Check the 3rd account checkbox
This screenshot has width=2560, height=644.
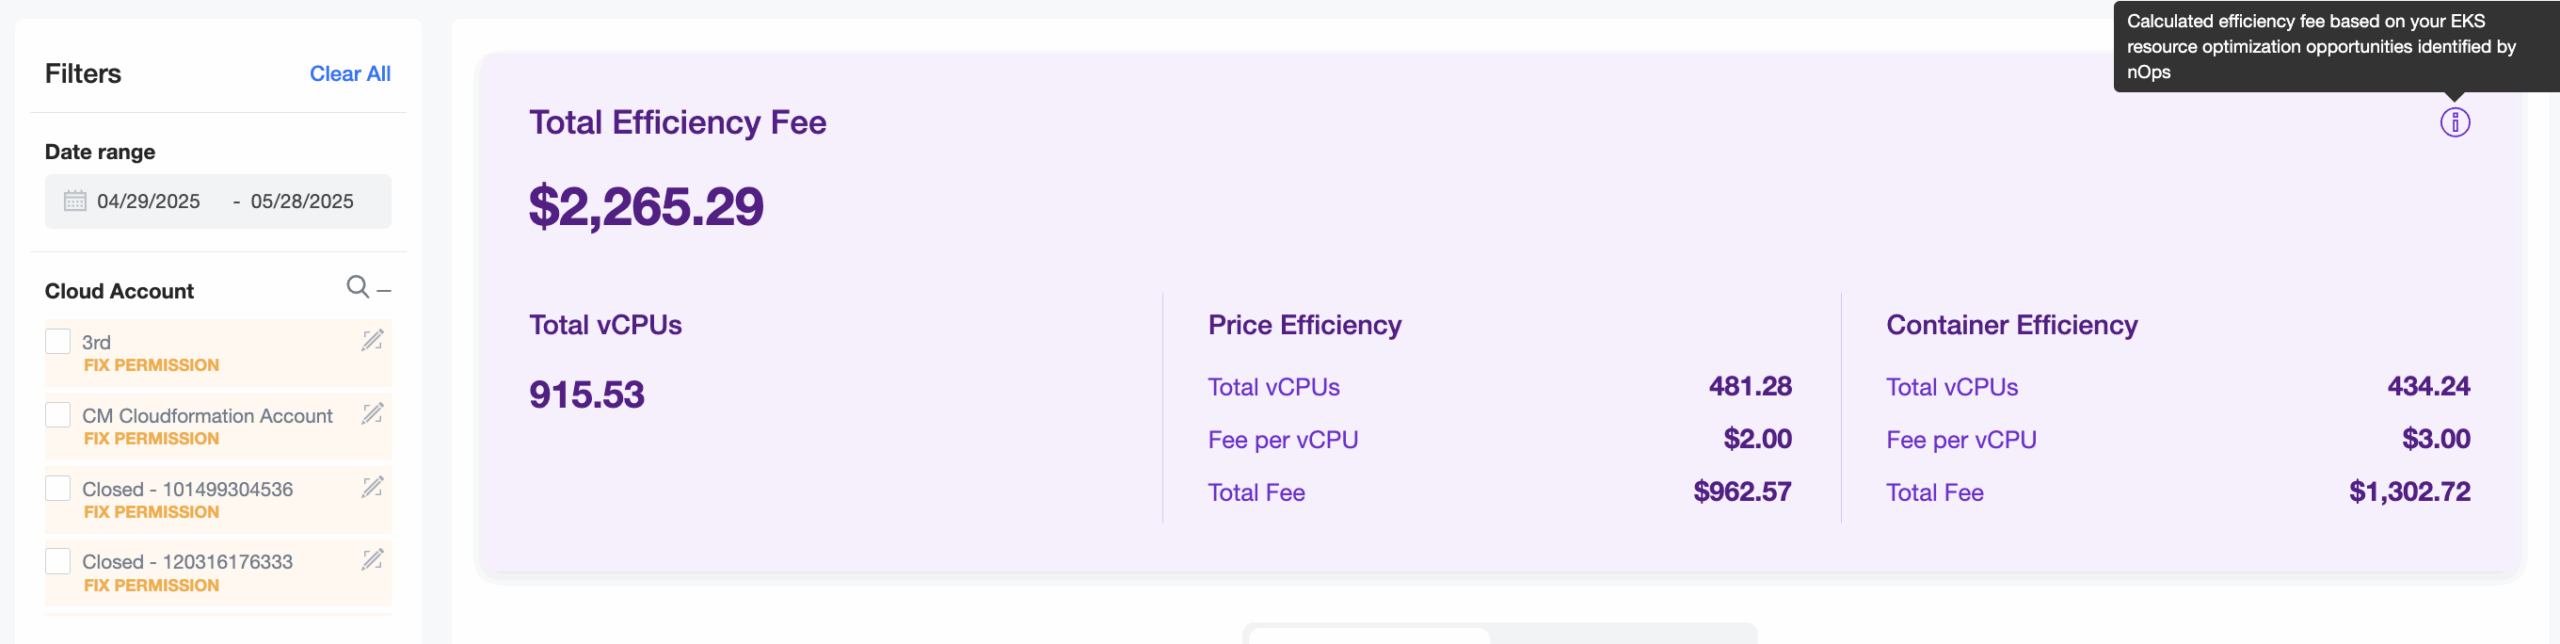pyautogui.click(x=58, y=341)
